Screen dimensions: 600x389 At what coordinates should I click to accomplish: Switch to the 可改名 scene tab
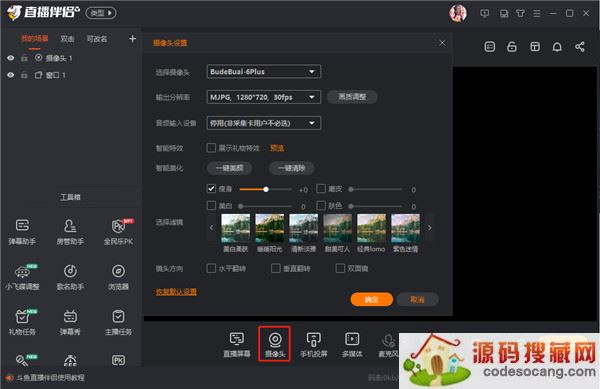97,39
